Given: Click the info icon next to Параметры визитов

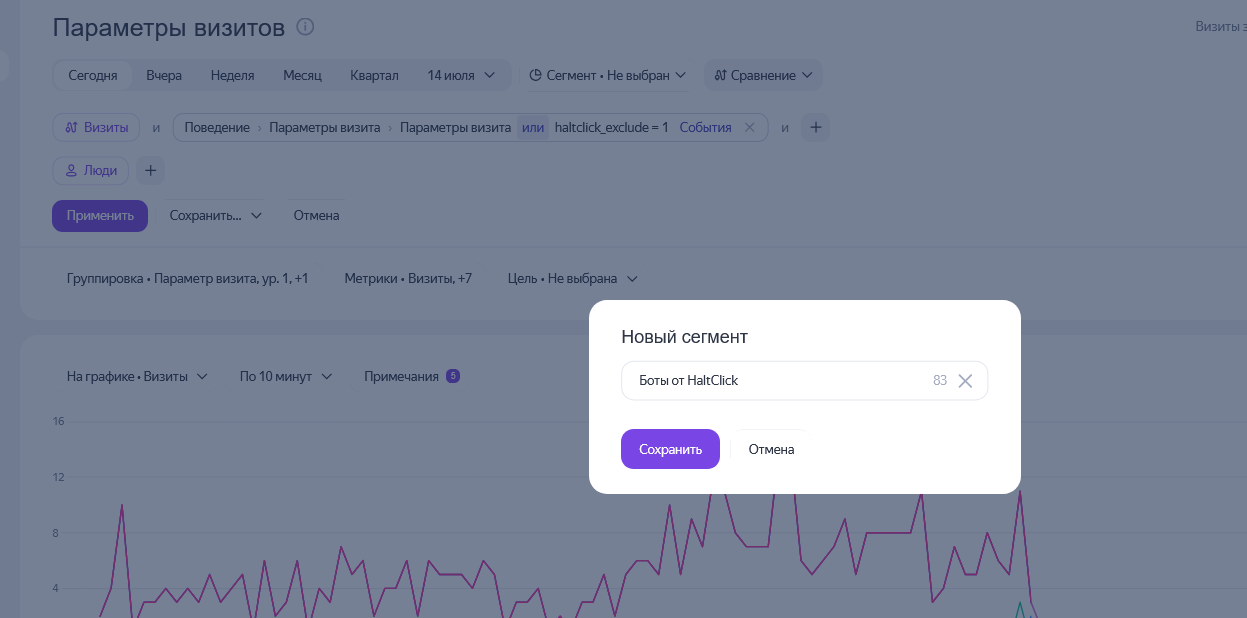Looking at the screenshot, I should (306, 27).
